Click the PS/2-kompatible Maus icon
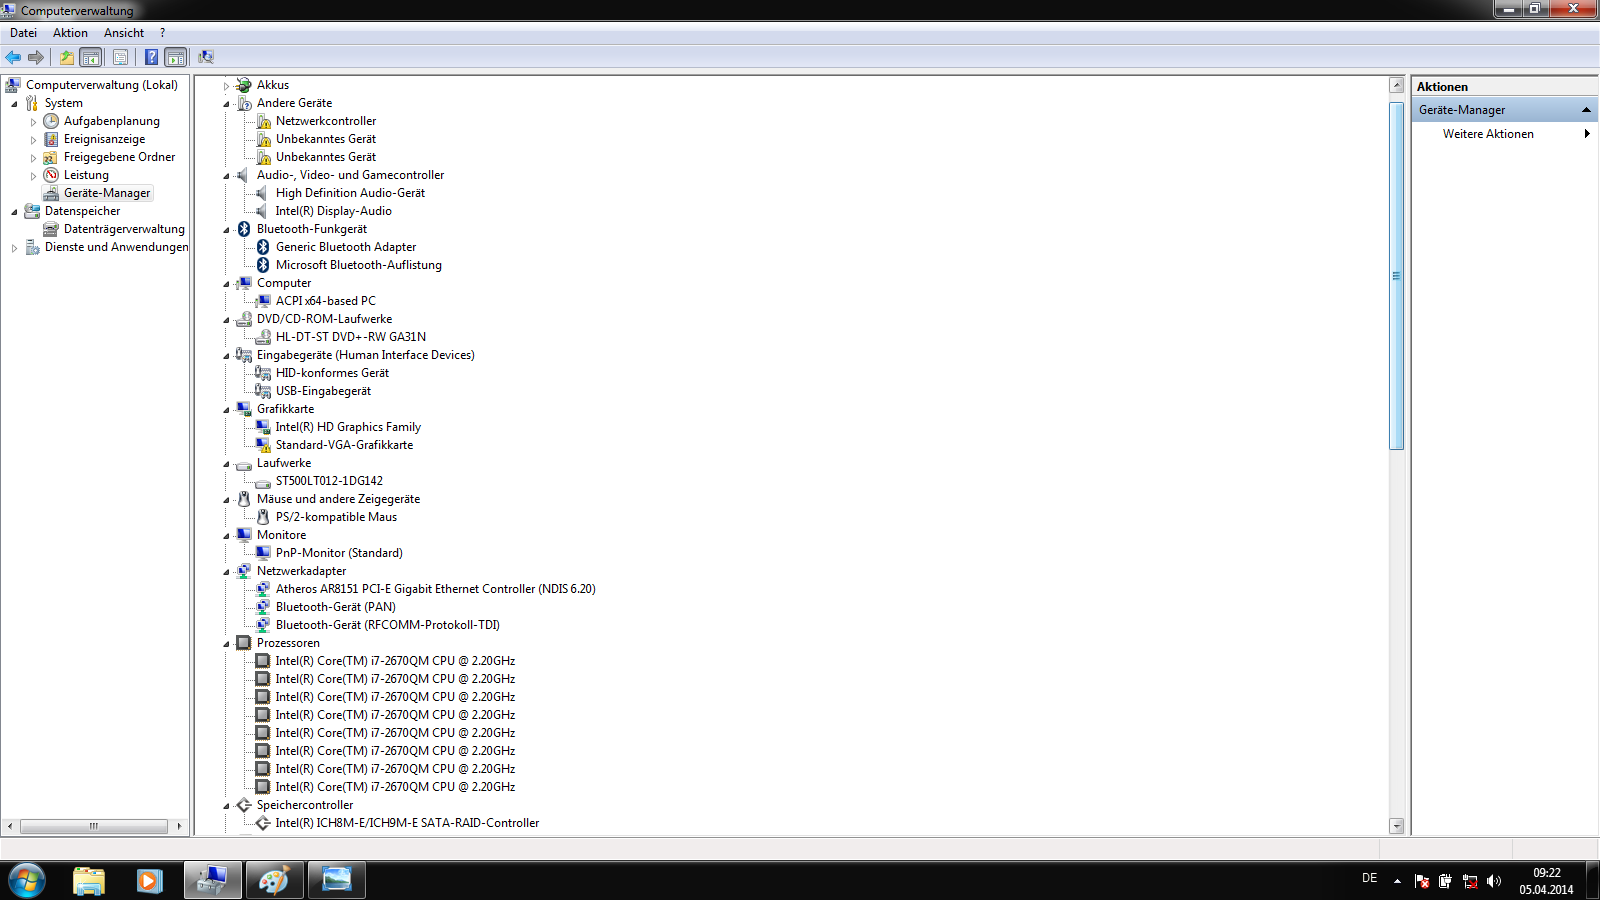 click(x=263, y=517)
